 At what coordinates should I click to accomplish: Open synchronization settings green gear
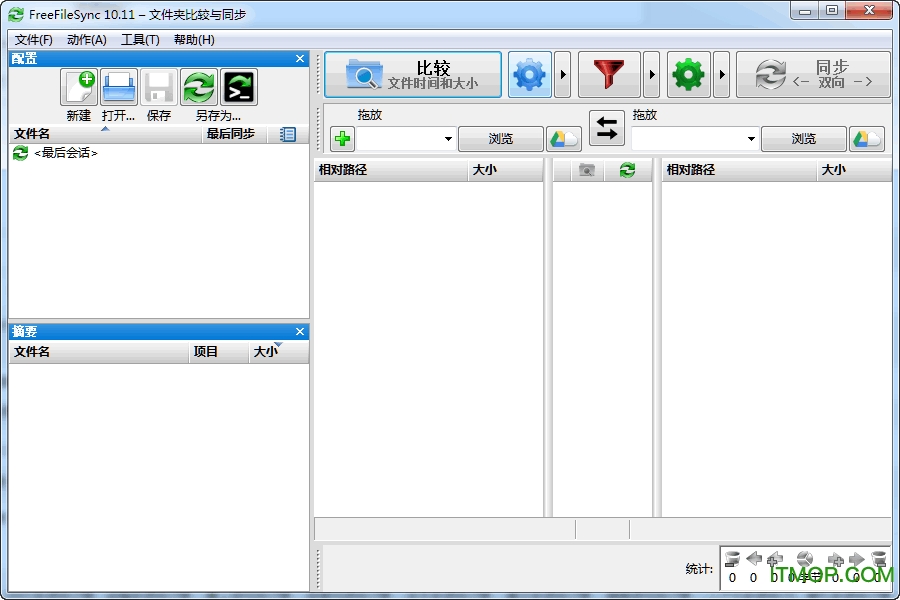coord(689,75)
